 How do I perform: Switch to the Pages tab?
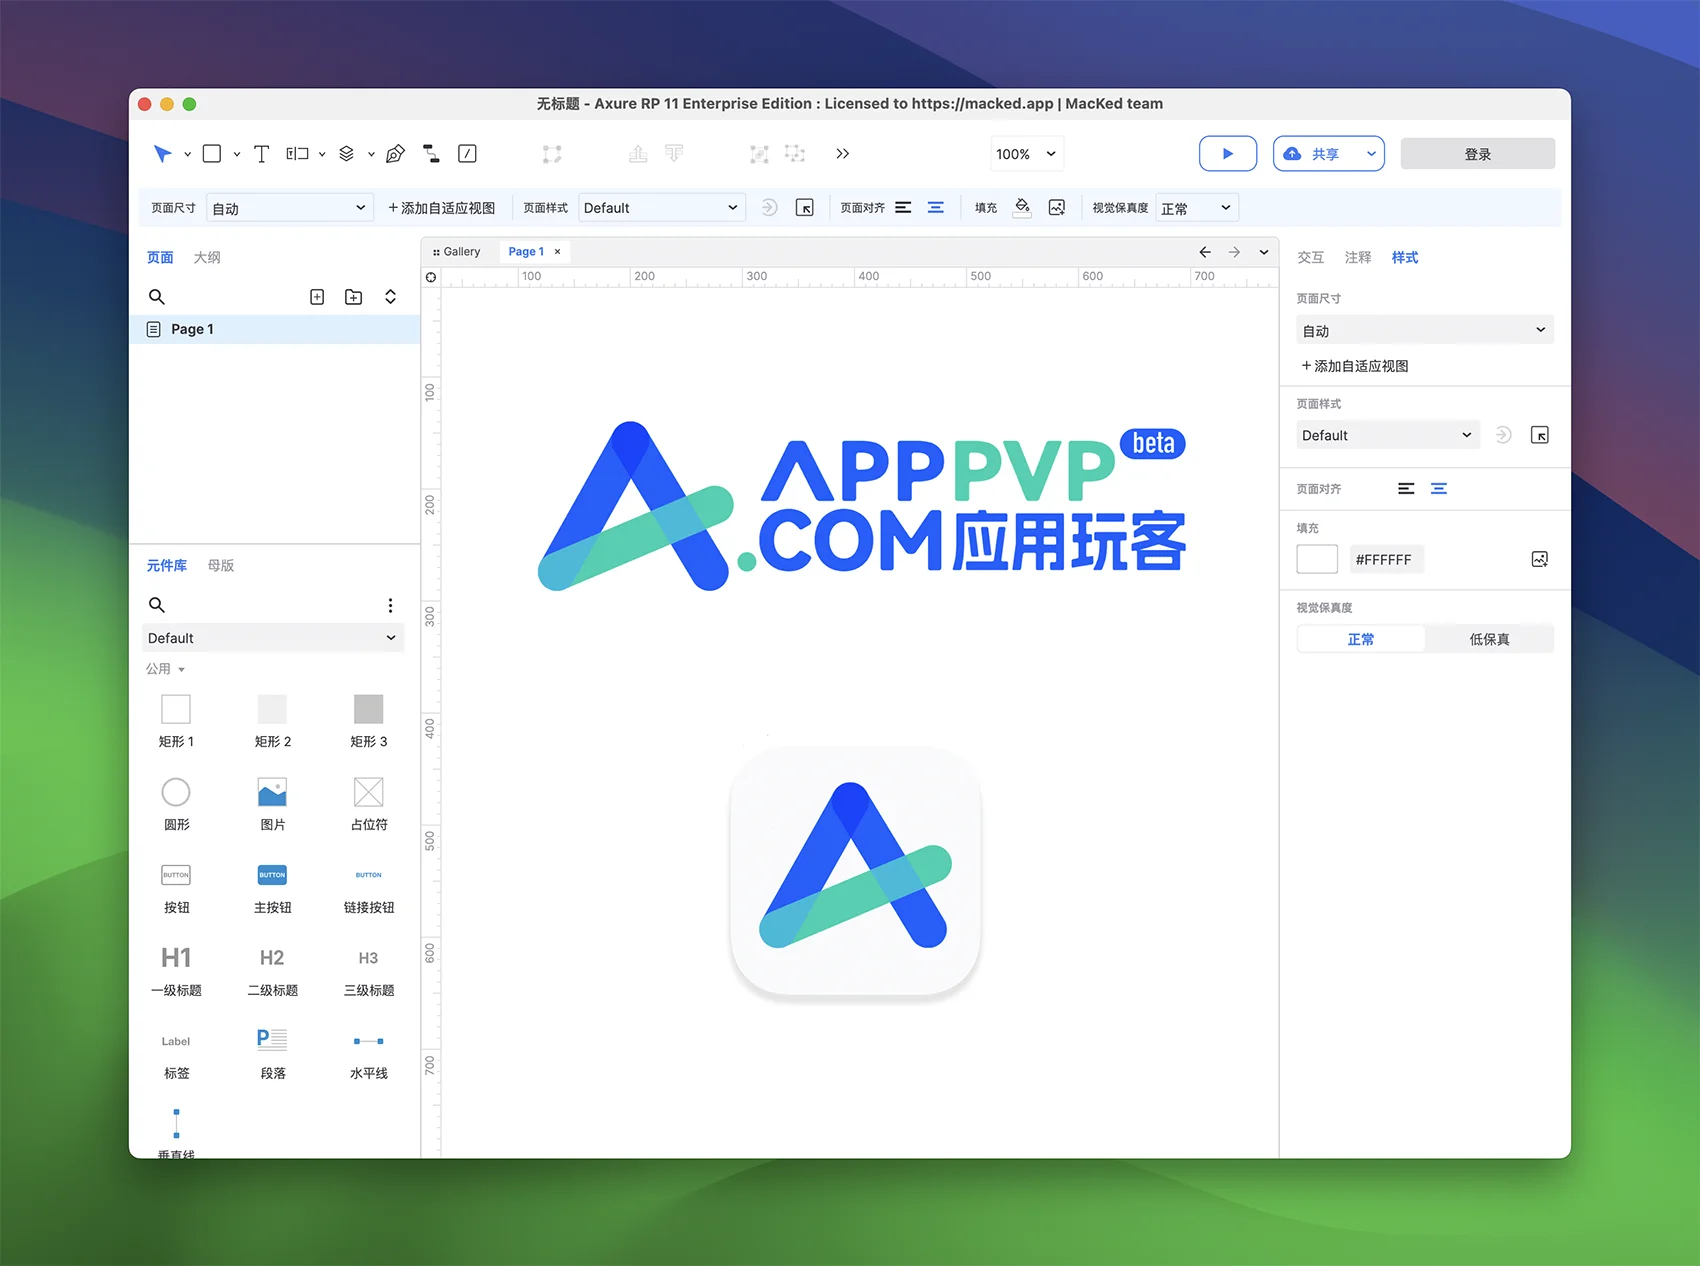click(x=160, y=257)
